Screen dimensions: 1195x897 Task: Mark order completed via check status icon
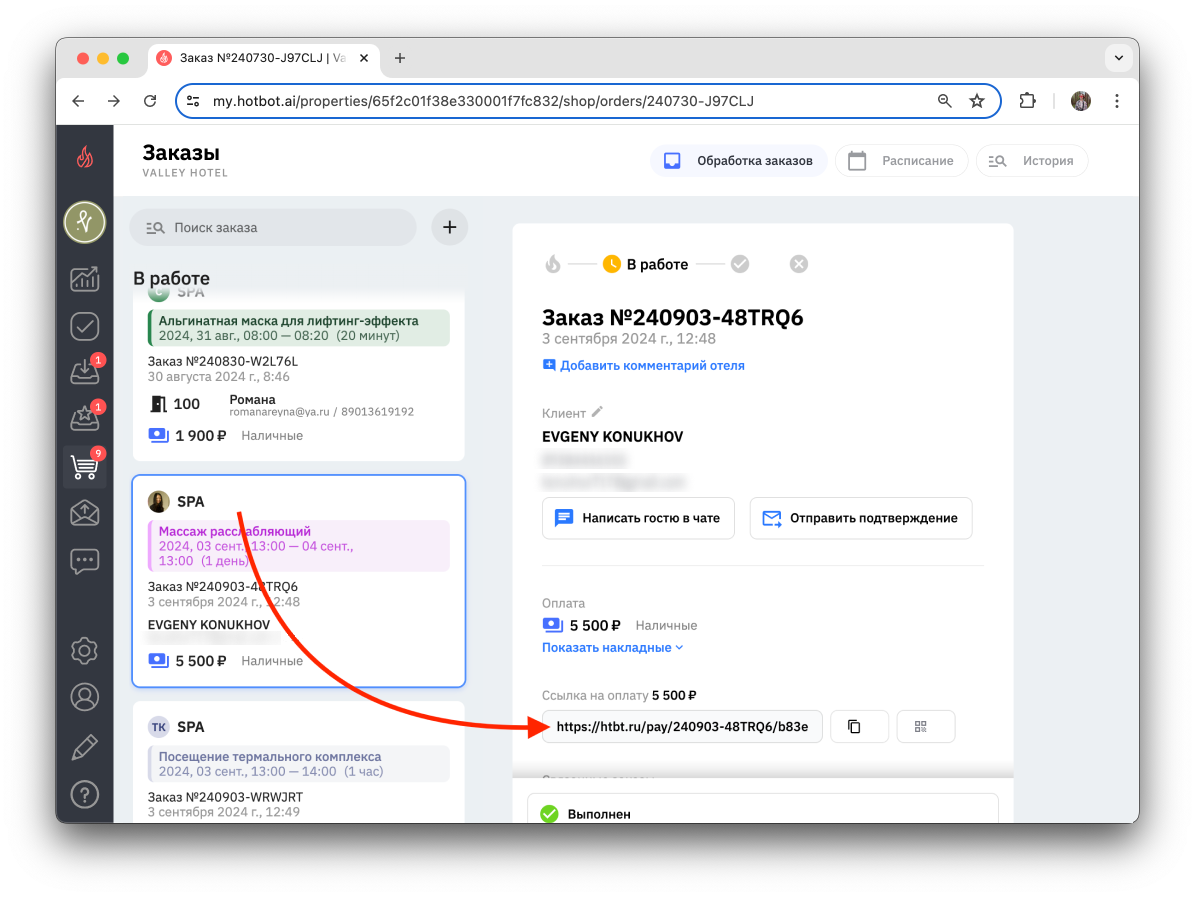tap(740, 264)
